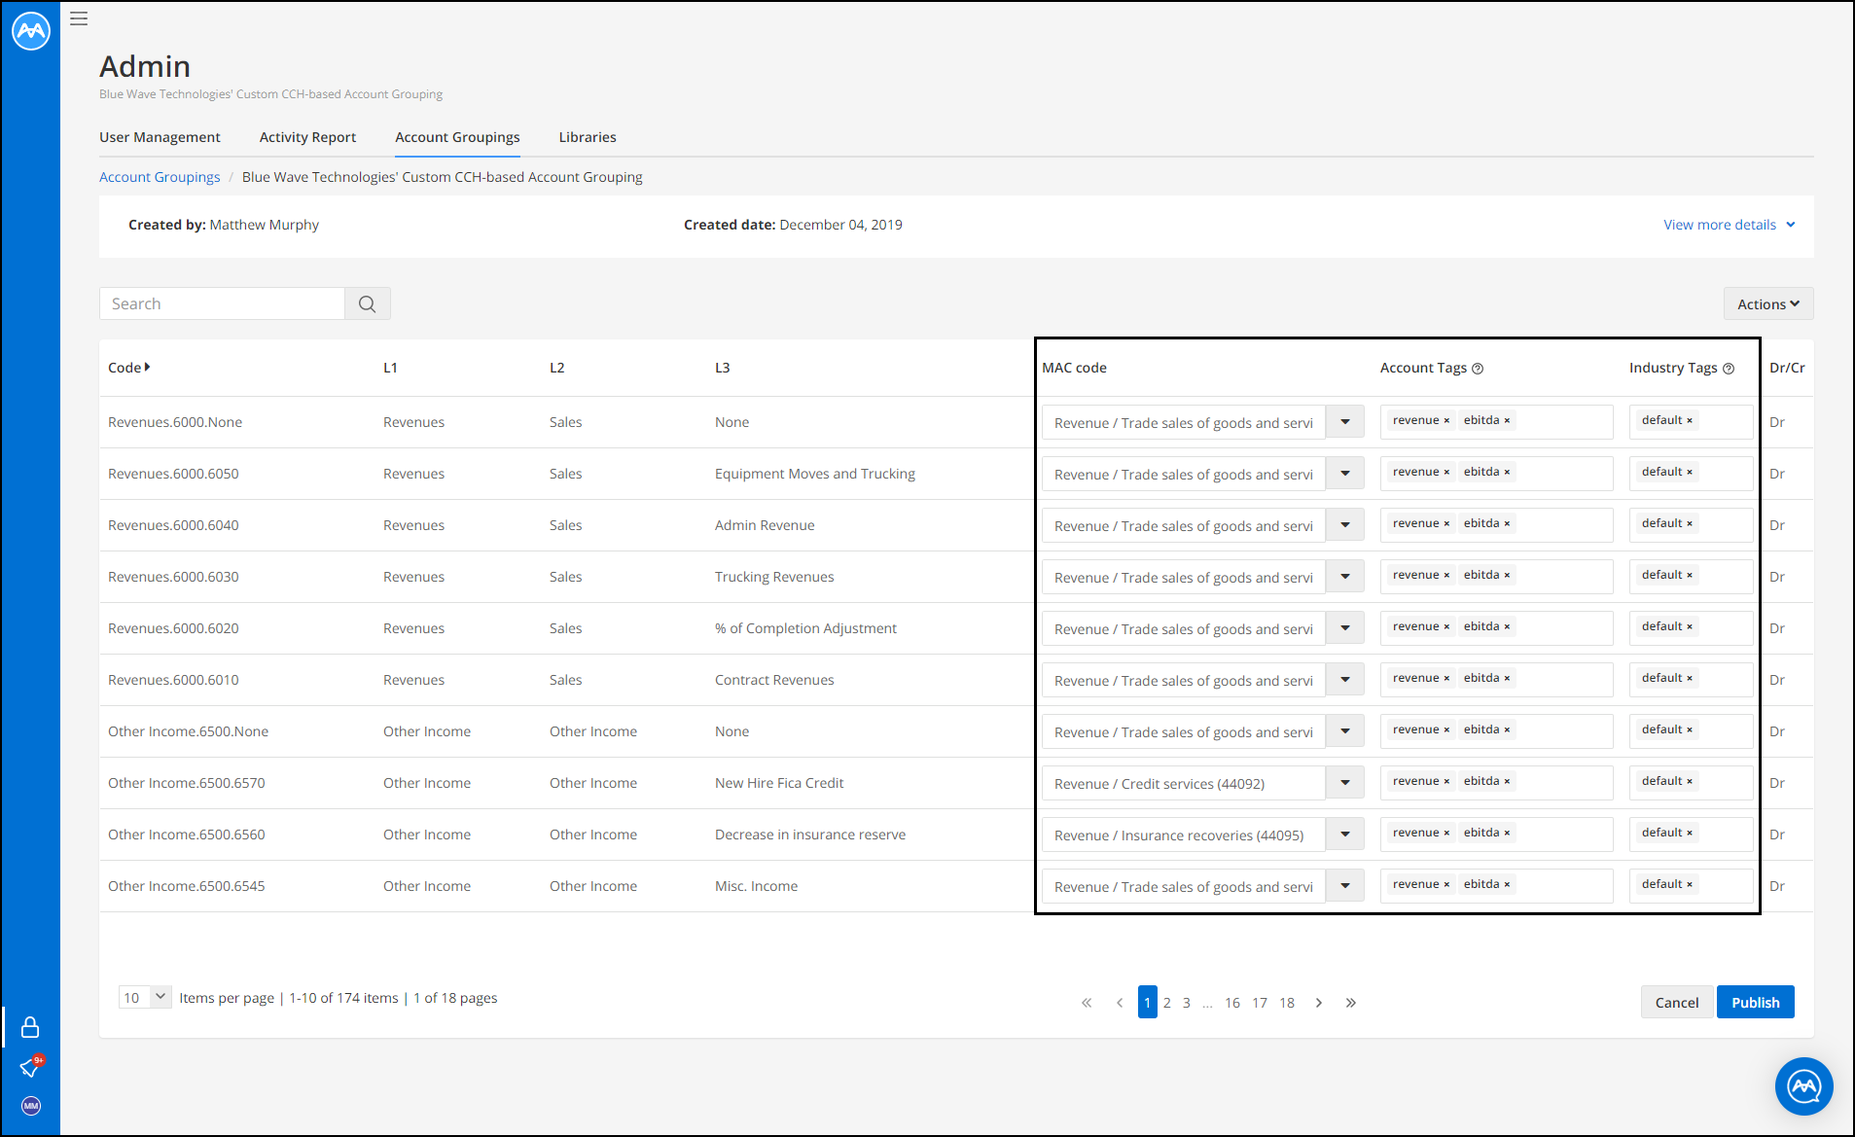The height and width of the screenshot is (1137, 1855).
Task: Remove revenue tag in Revenues.6000.6050 row
Action: 1446,472
